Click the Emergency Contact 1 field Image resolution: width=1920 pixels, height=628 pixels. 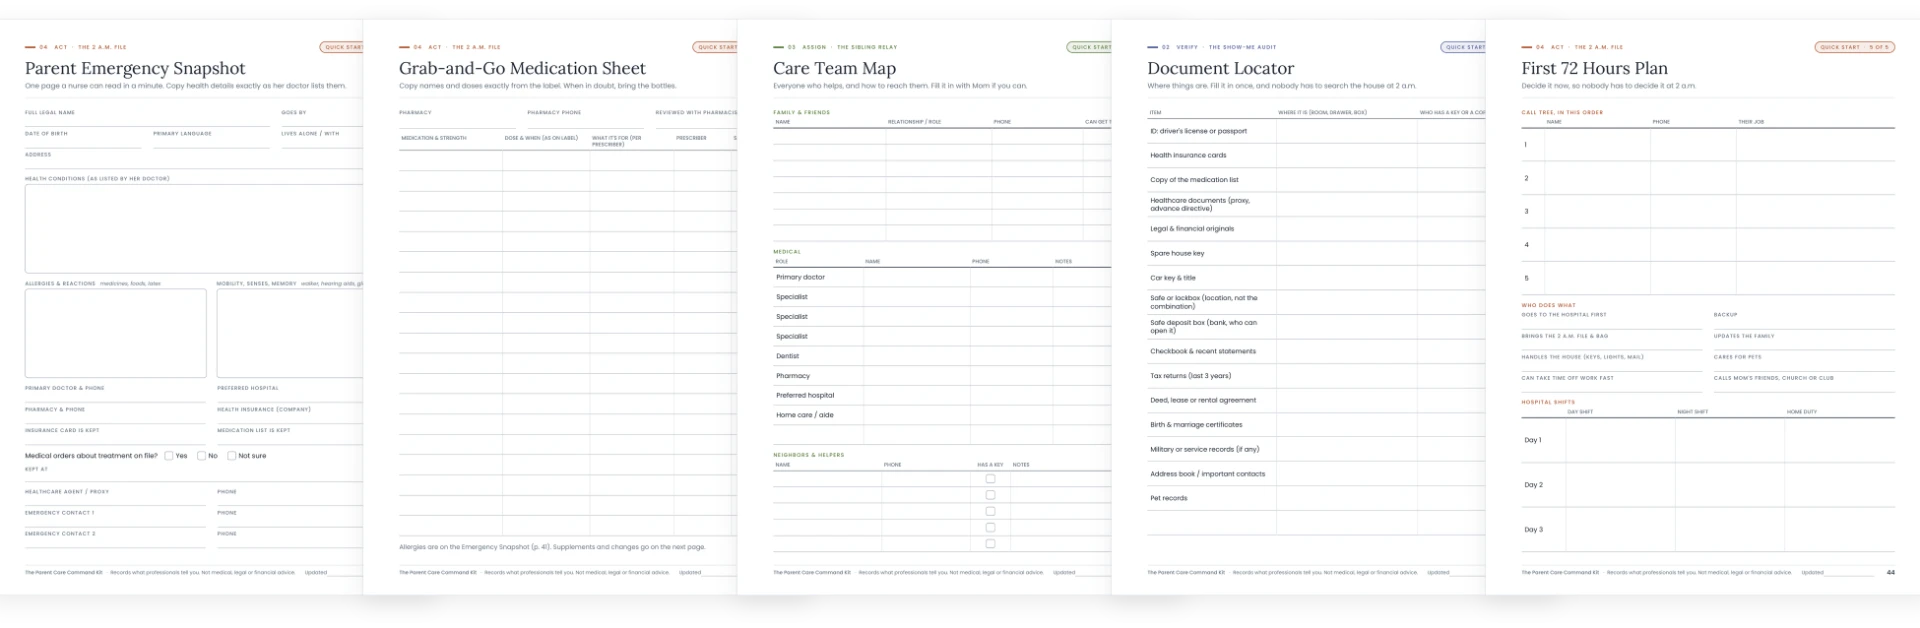(115, 518)
